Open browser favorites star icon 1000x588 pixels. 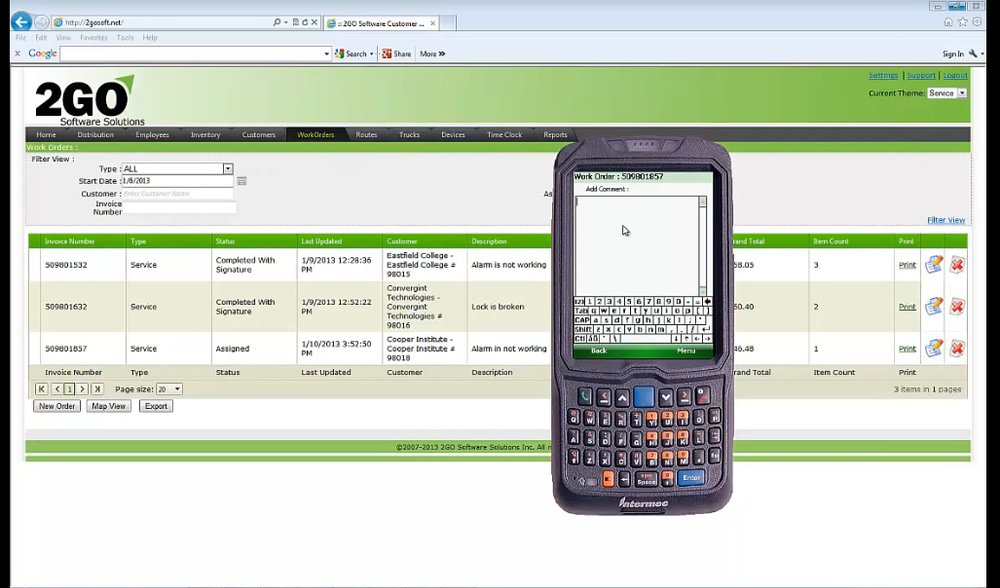tap(962, 22)
